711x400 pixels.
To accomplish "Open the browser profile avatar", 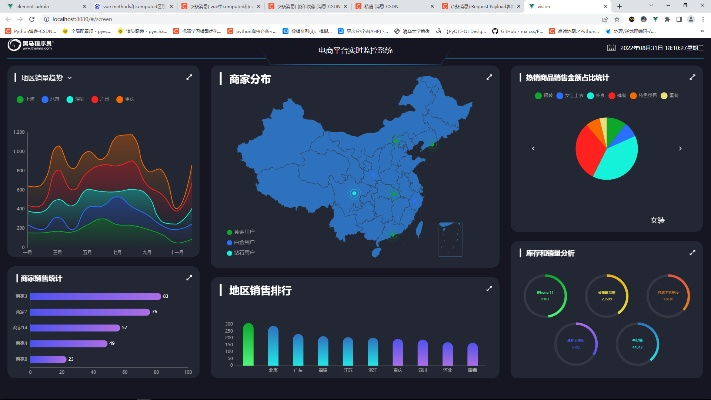I will (691, 20).
